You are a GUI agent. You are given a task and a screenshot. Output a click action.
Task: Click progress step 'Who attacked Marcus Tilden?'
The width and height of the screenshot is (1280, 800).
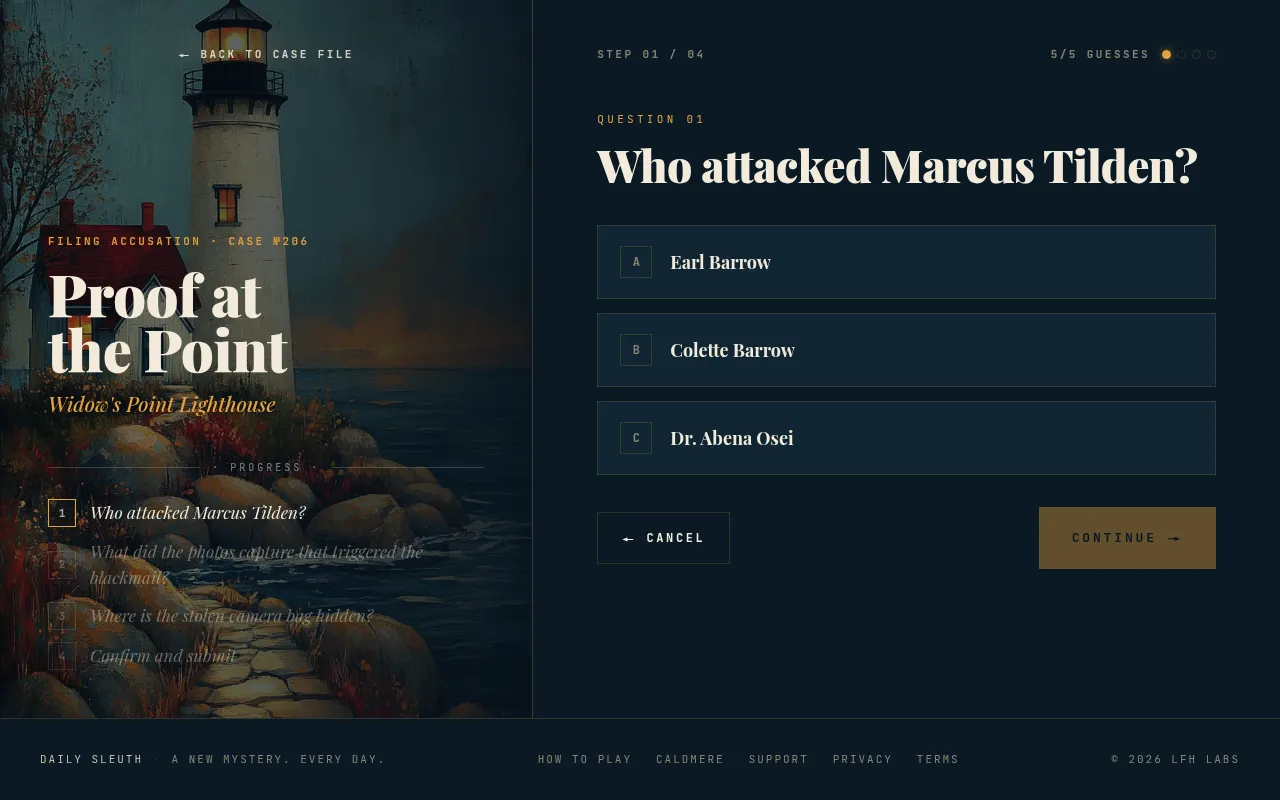click(x=198, y=513)
